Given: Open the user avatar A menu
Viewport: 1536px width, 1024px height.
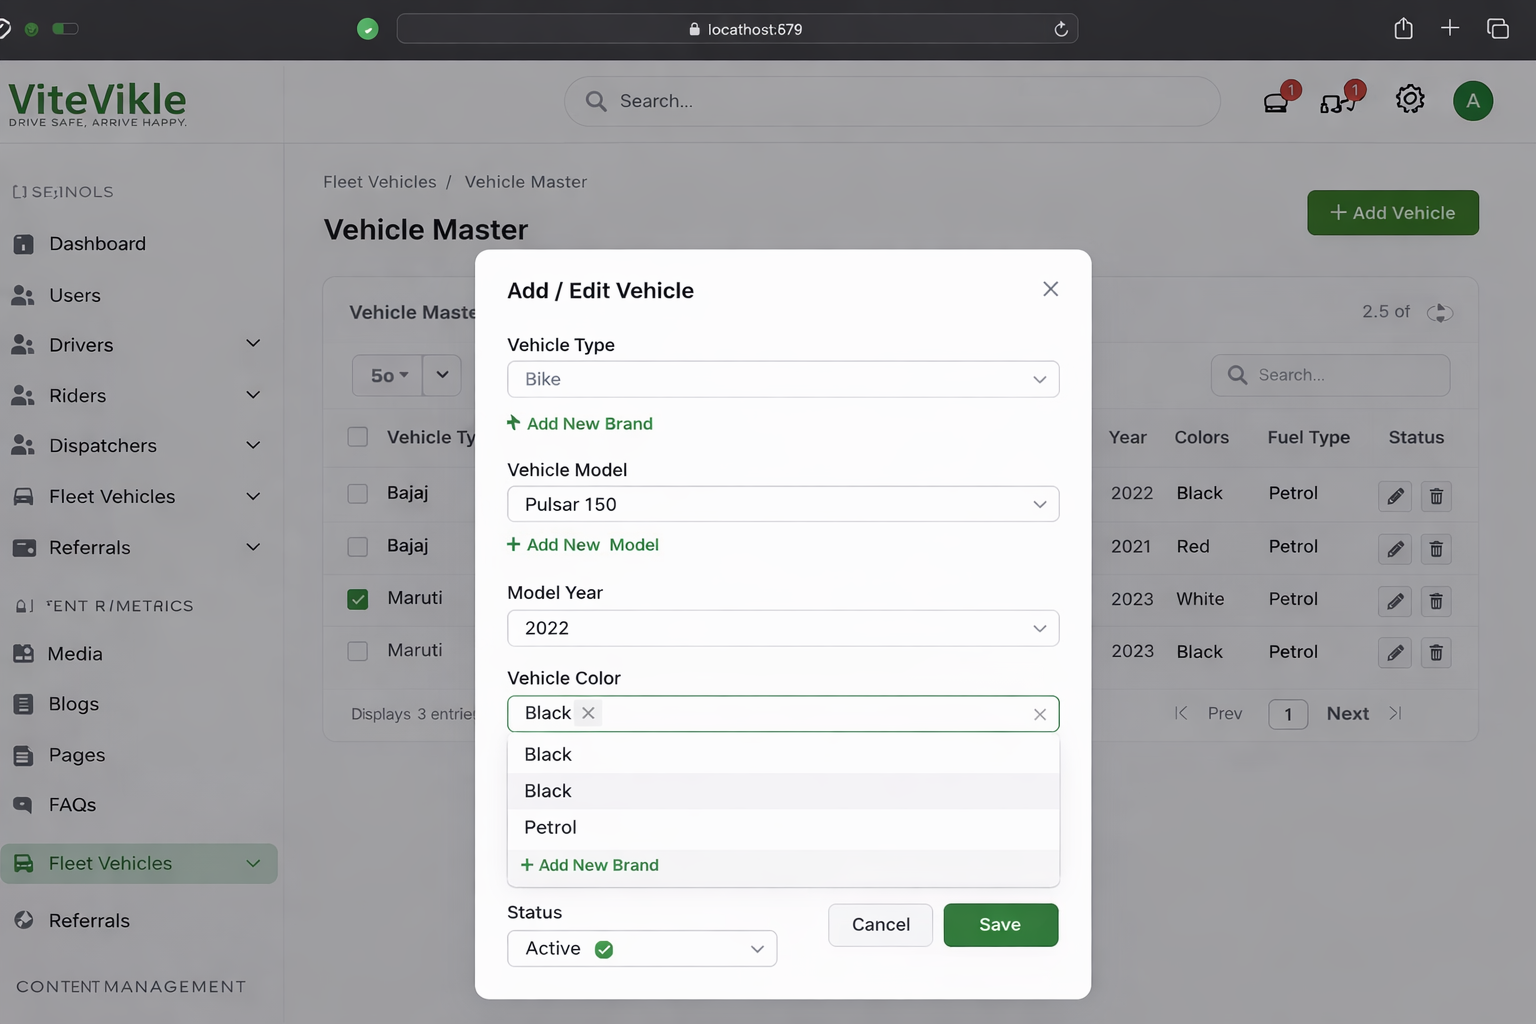Looking at the screenshot, I should 1473,101.
